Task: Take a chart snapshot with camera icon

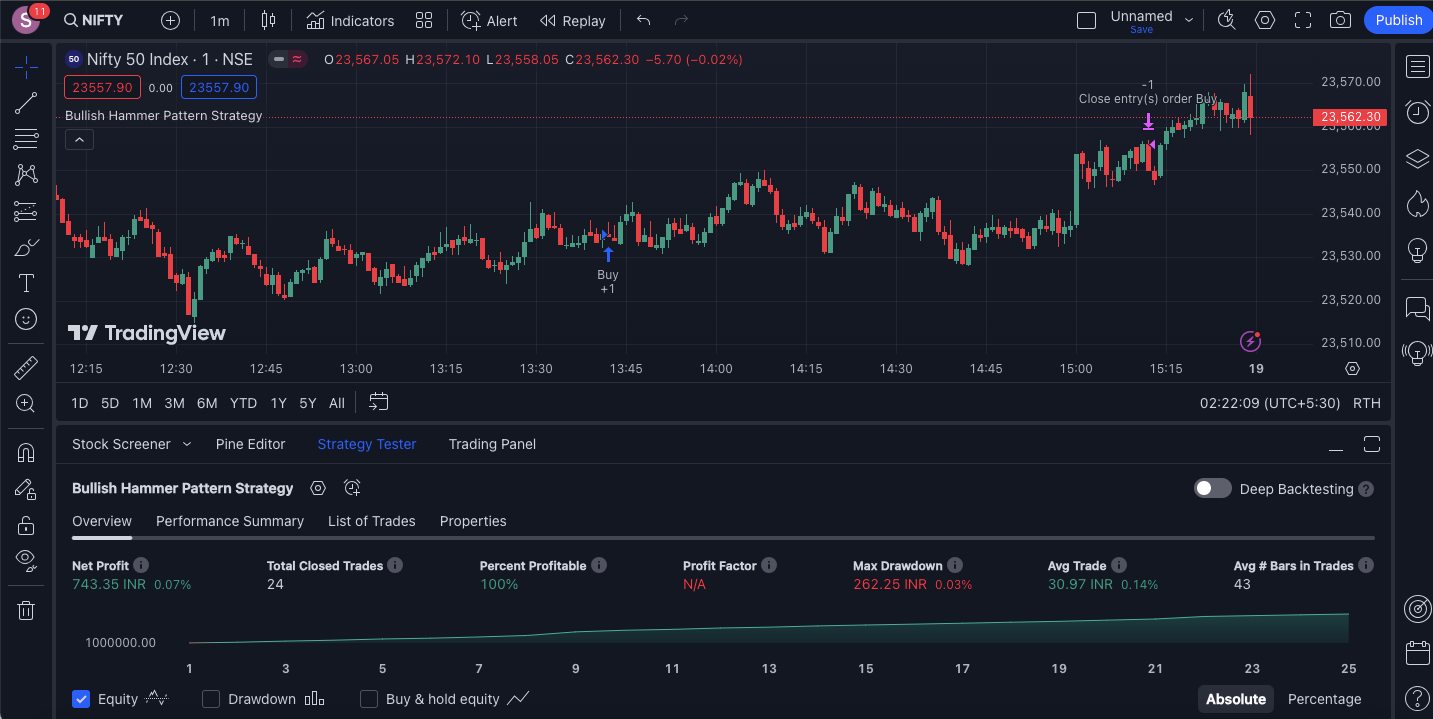Action: click(1340, 20)
